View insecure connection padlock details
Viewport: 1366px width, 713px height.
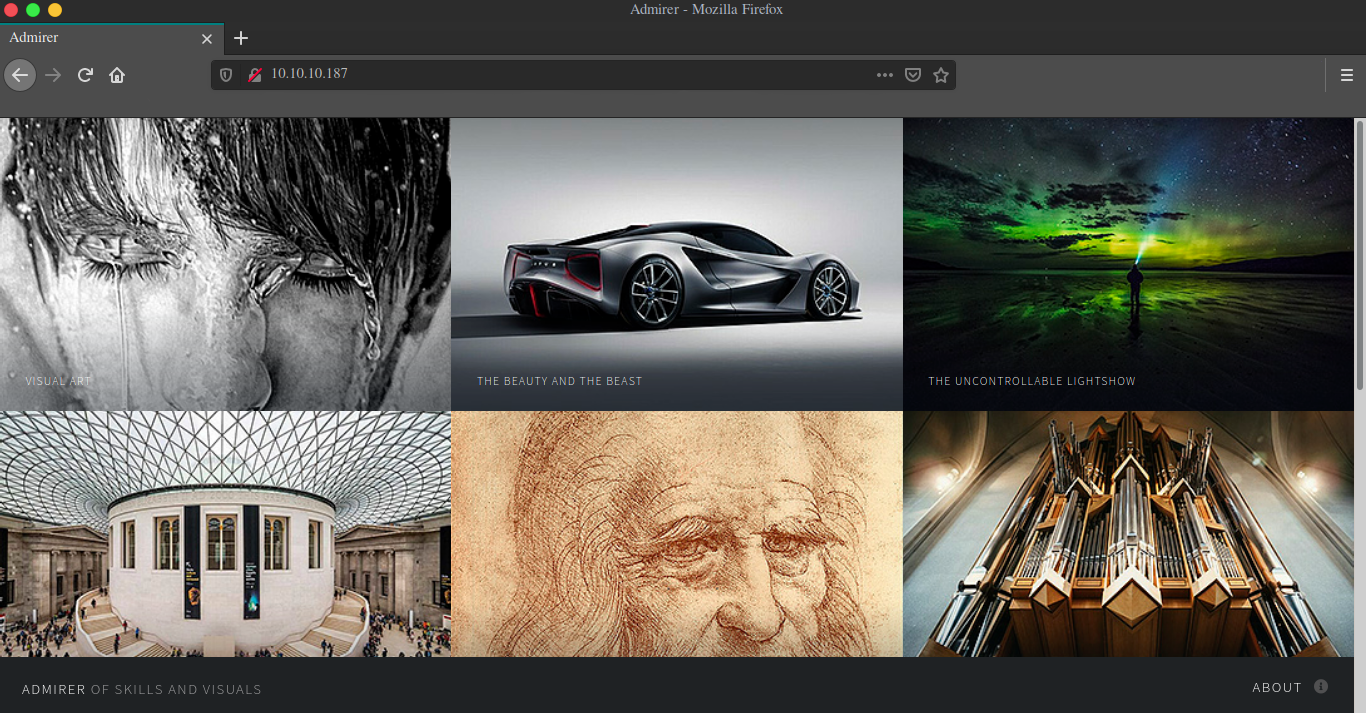(x=254, y=75)
